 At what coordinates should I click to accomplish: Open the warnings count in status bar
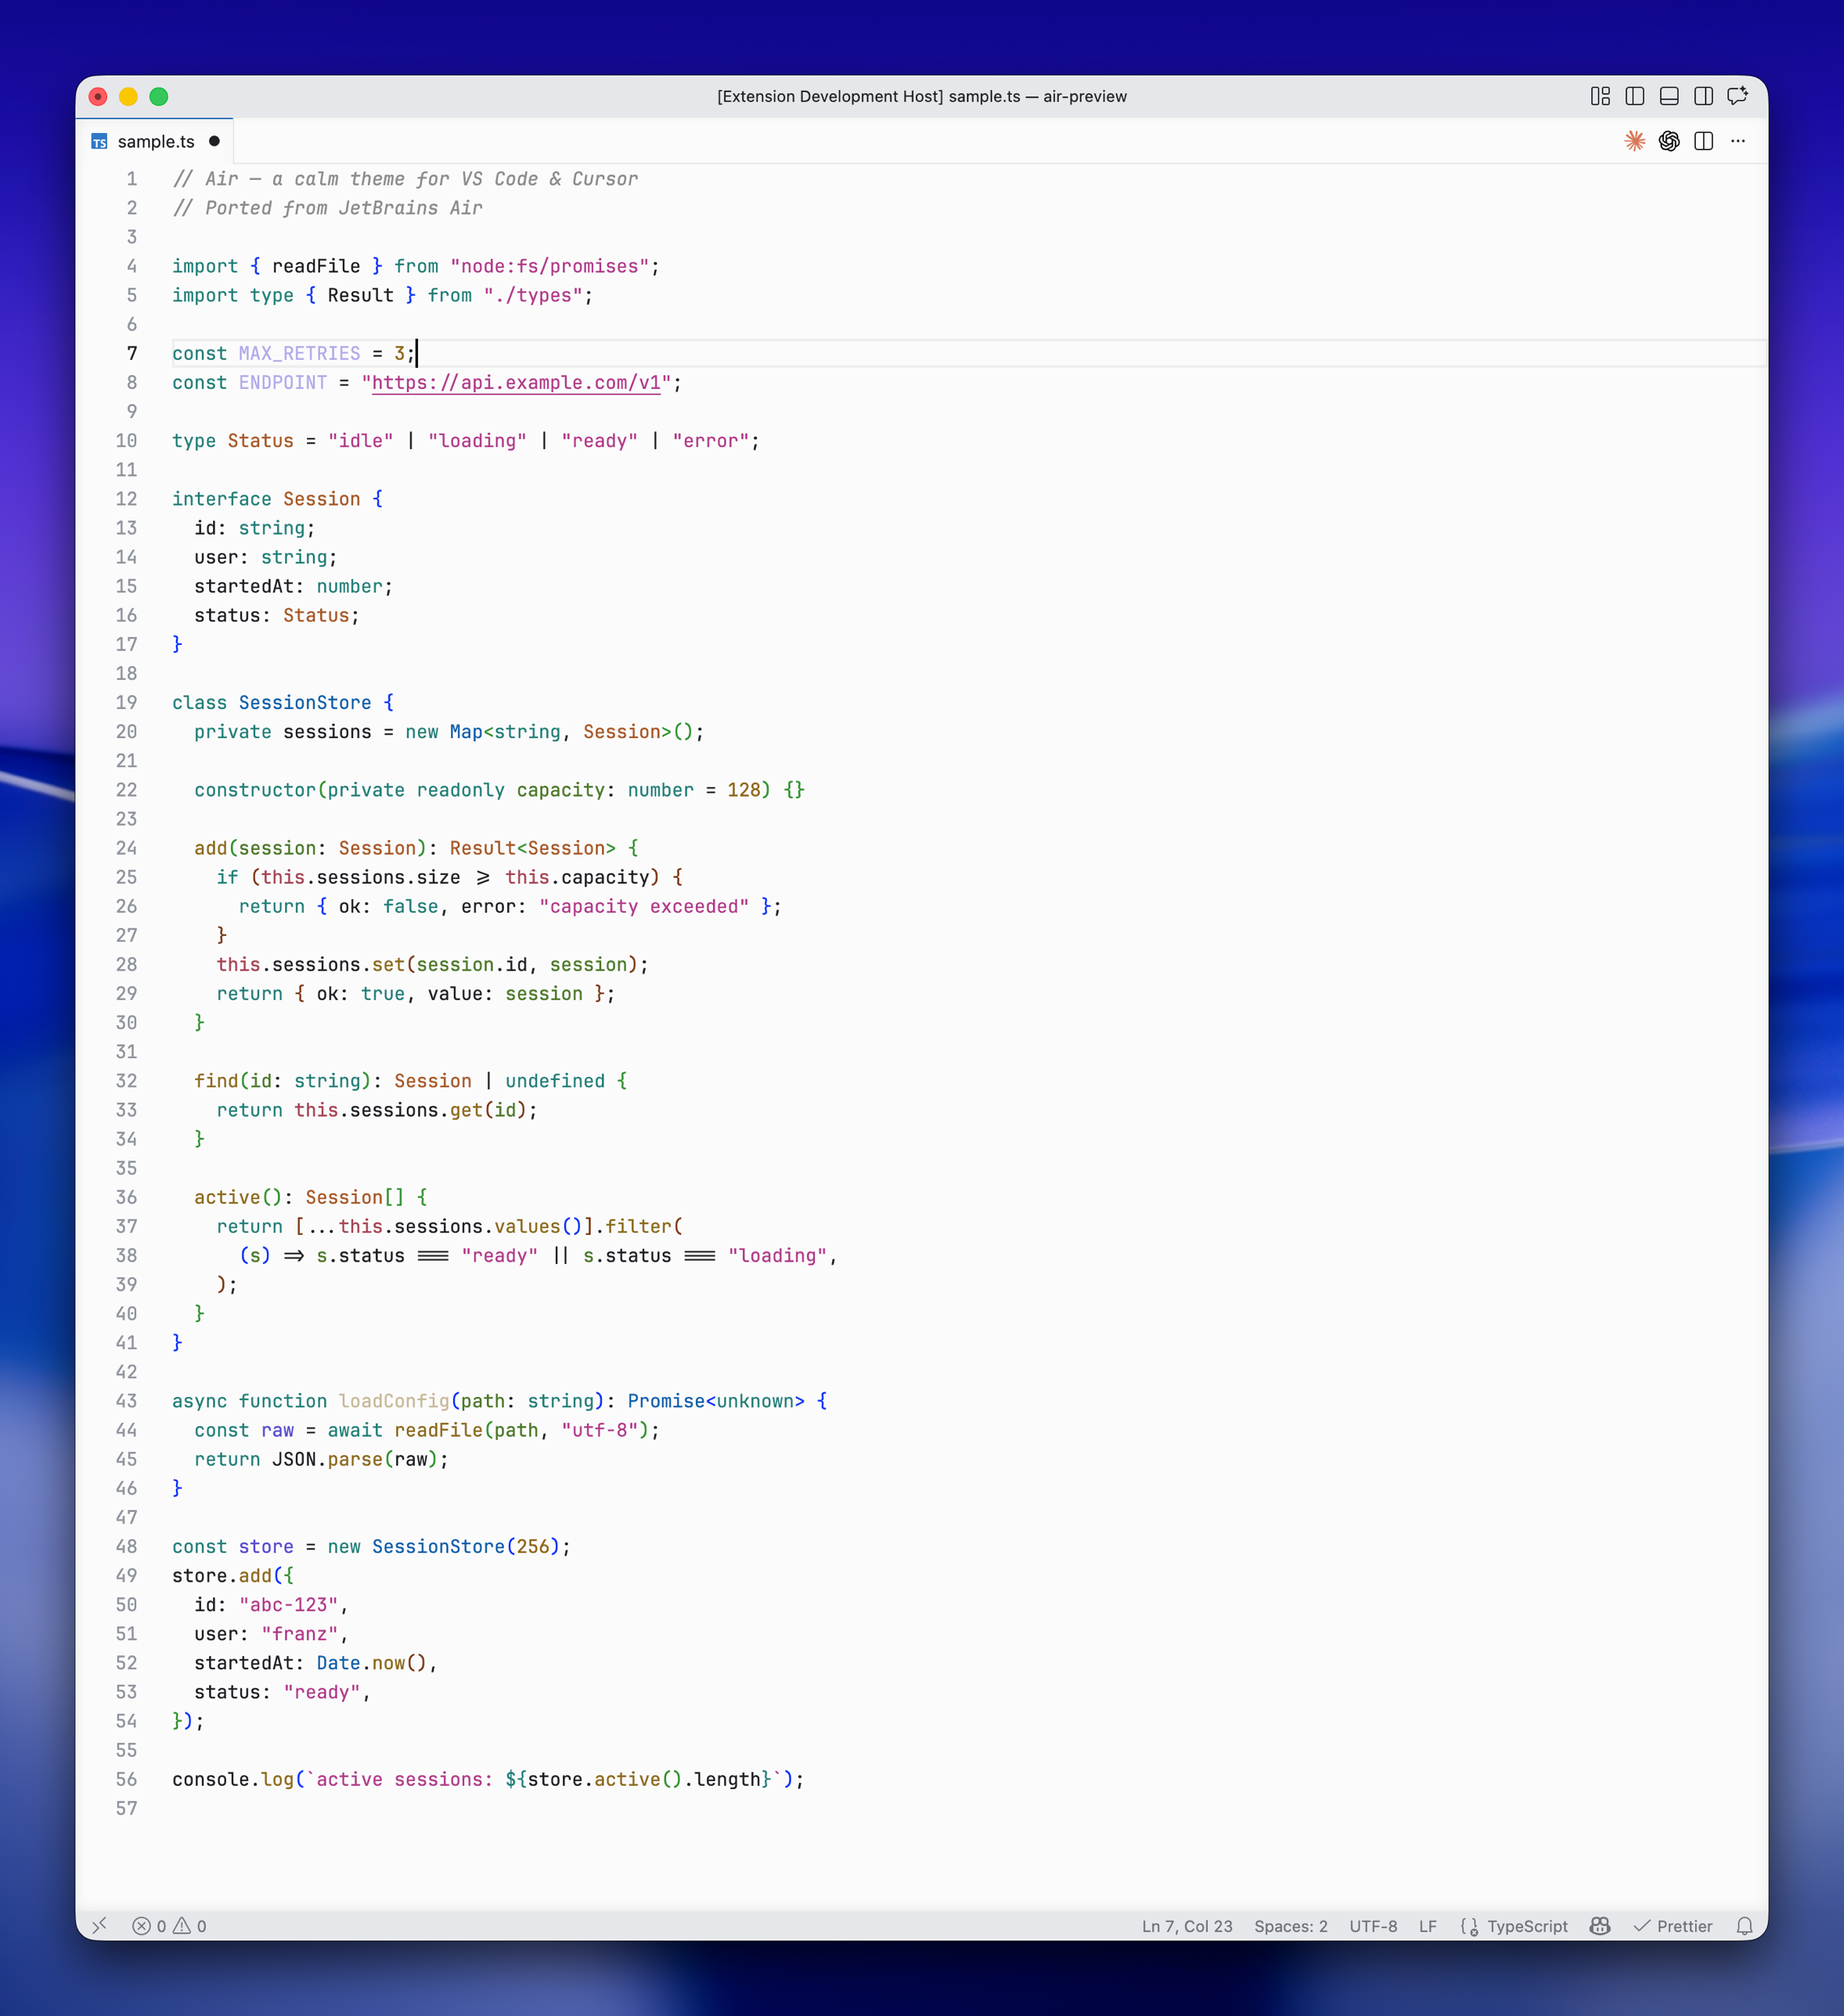[190, 1926]
